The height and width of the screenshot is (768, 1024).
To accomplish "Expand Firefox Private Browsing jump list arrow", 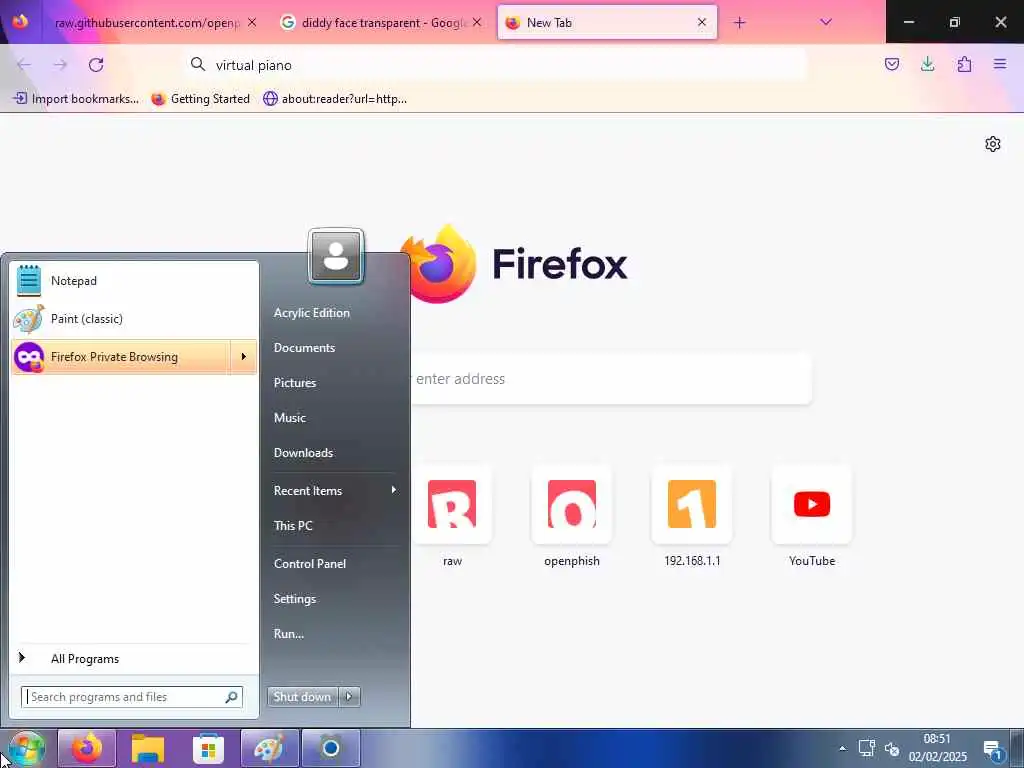I will [x=243, y=357].
